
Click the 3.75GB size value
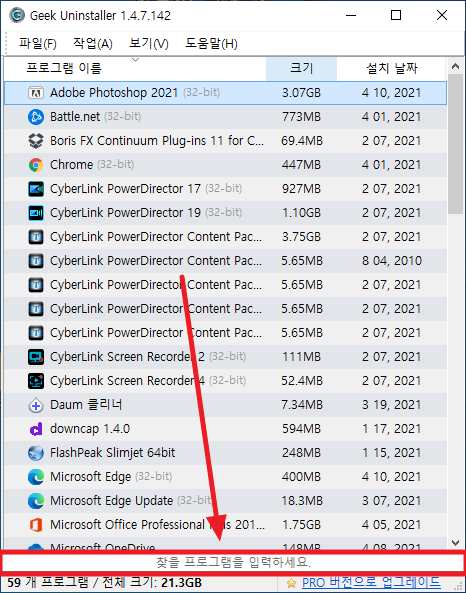(x=301, y=237)
